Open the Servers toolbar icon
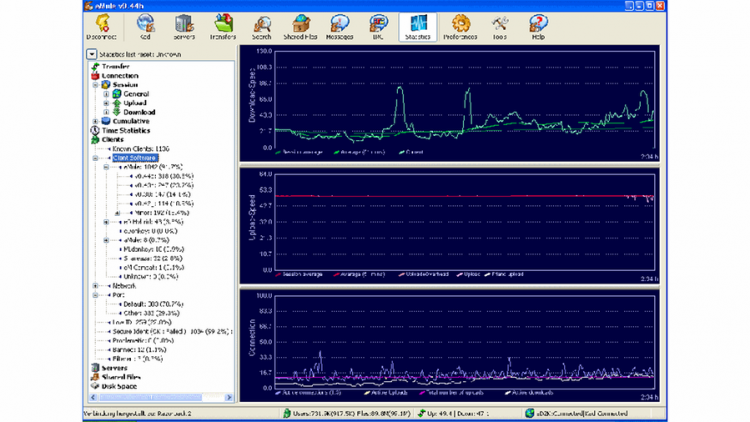Screen dimensions: 750x422 coord(184,27)
